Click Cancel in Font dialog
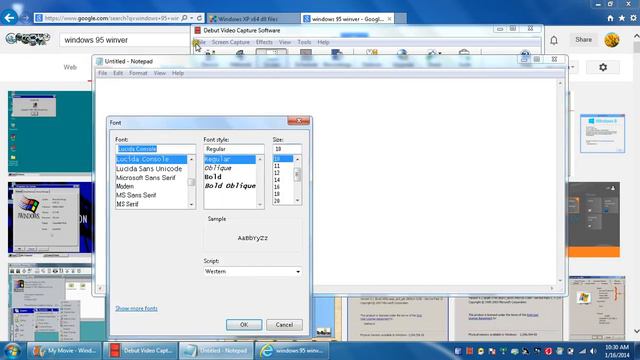640x360 pixels. click(x=284, y=325)
